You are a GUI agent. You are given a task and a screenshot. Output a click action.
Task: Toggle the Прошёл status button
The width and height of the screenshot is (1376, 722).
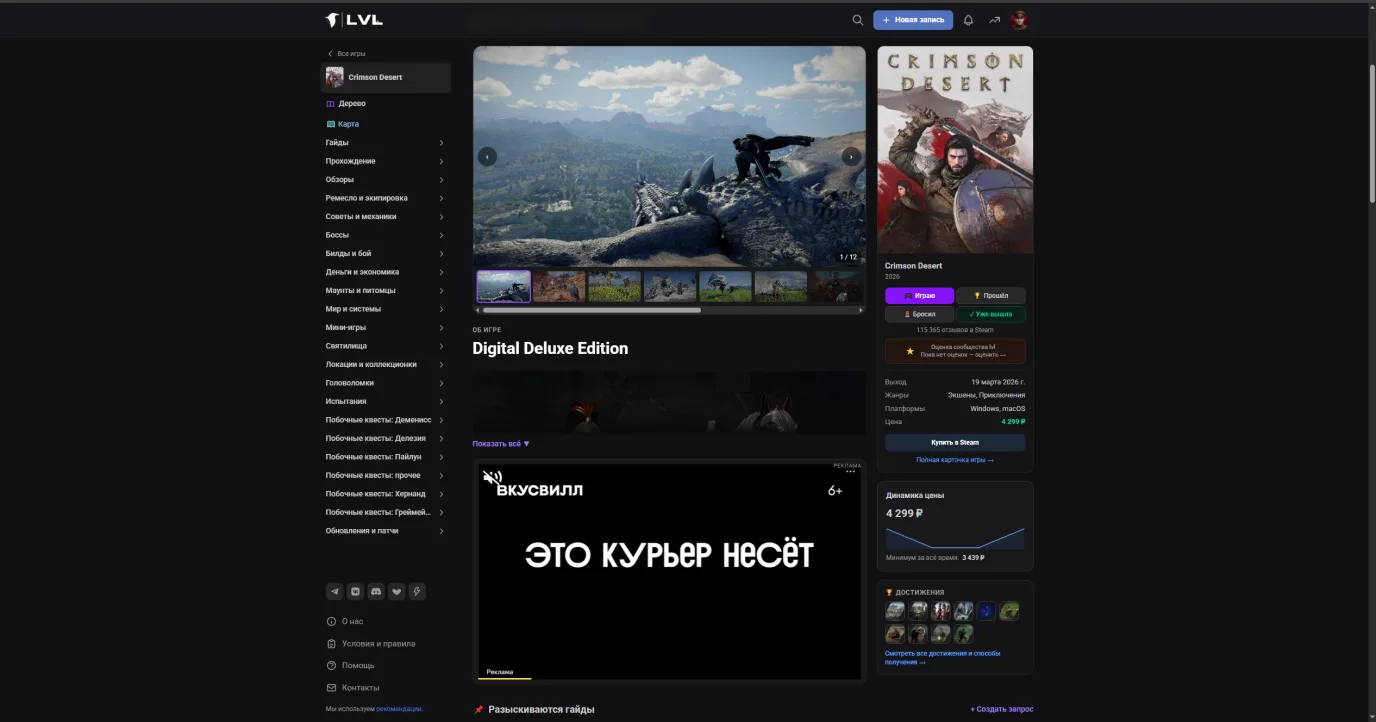pos(991,296)
